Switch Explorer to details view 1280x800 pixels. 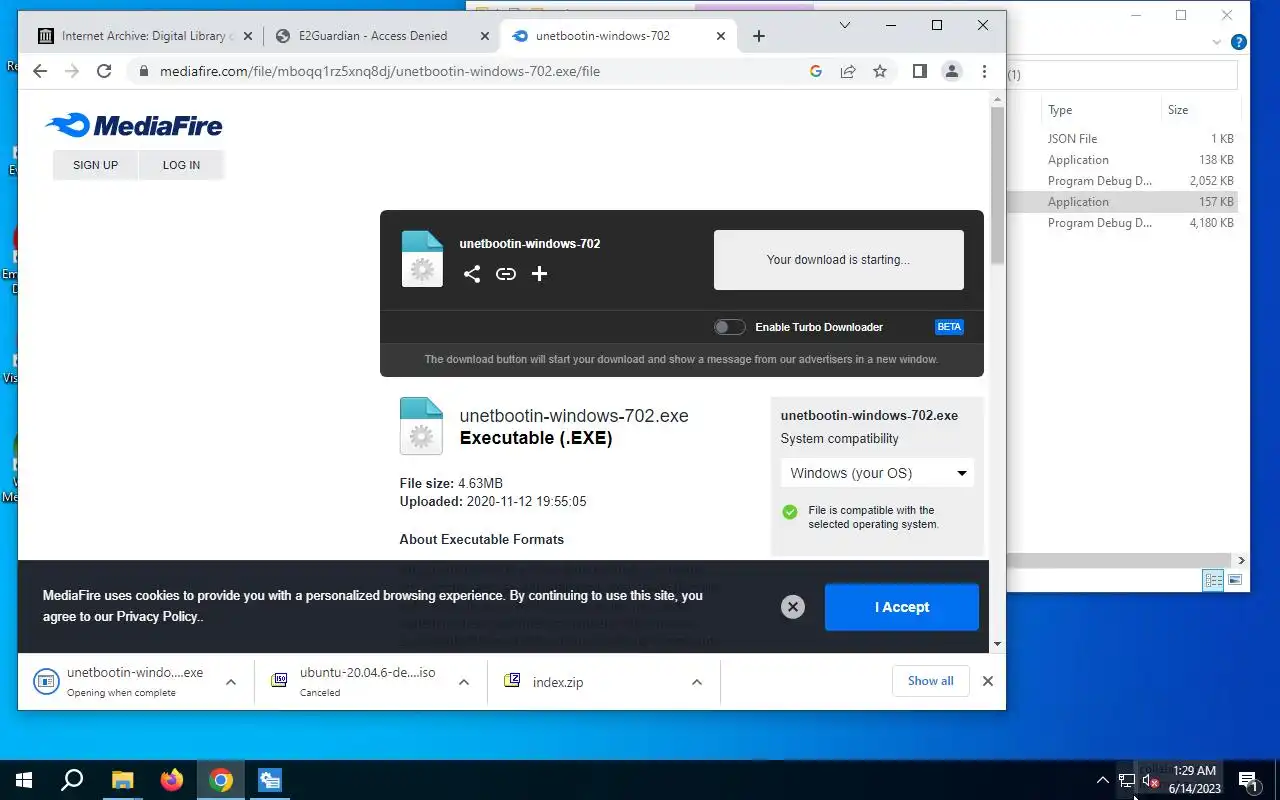click(1214, 580)
